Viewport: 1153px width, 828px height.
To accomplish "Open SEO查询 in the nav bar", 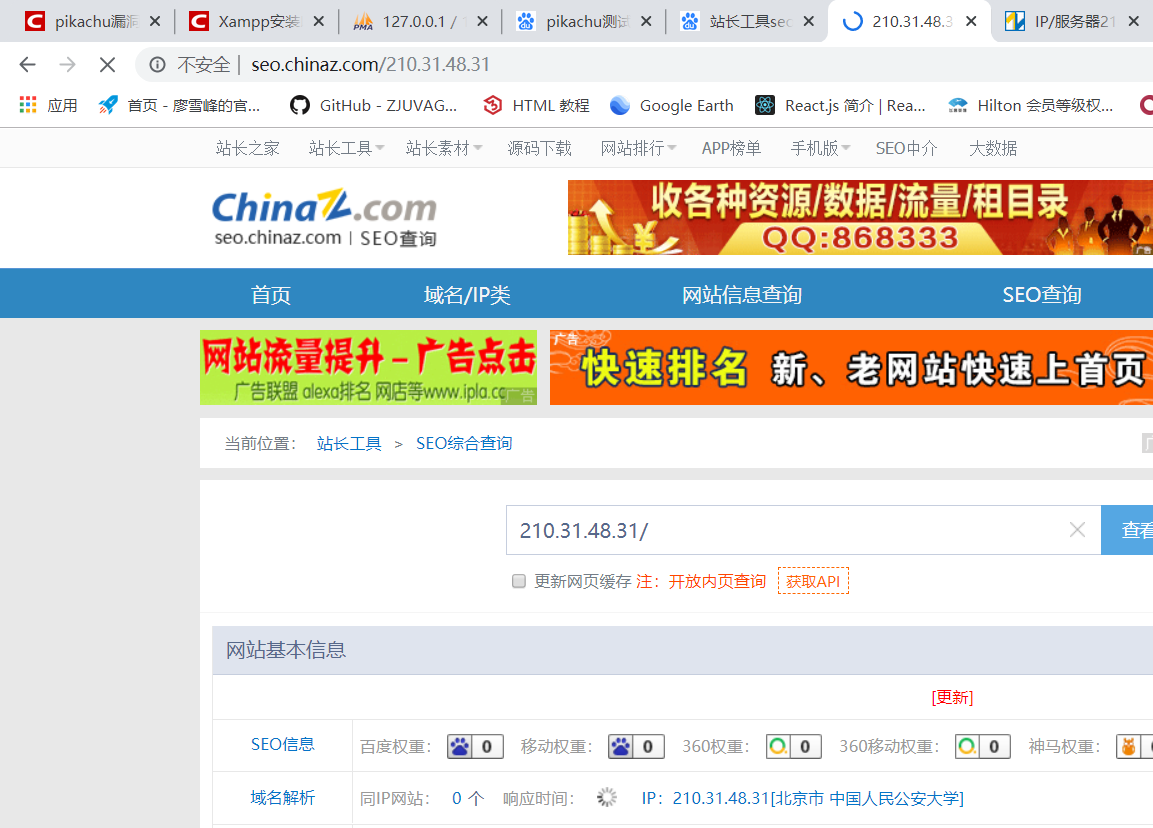I will [1042, 294].
